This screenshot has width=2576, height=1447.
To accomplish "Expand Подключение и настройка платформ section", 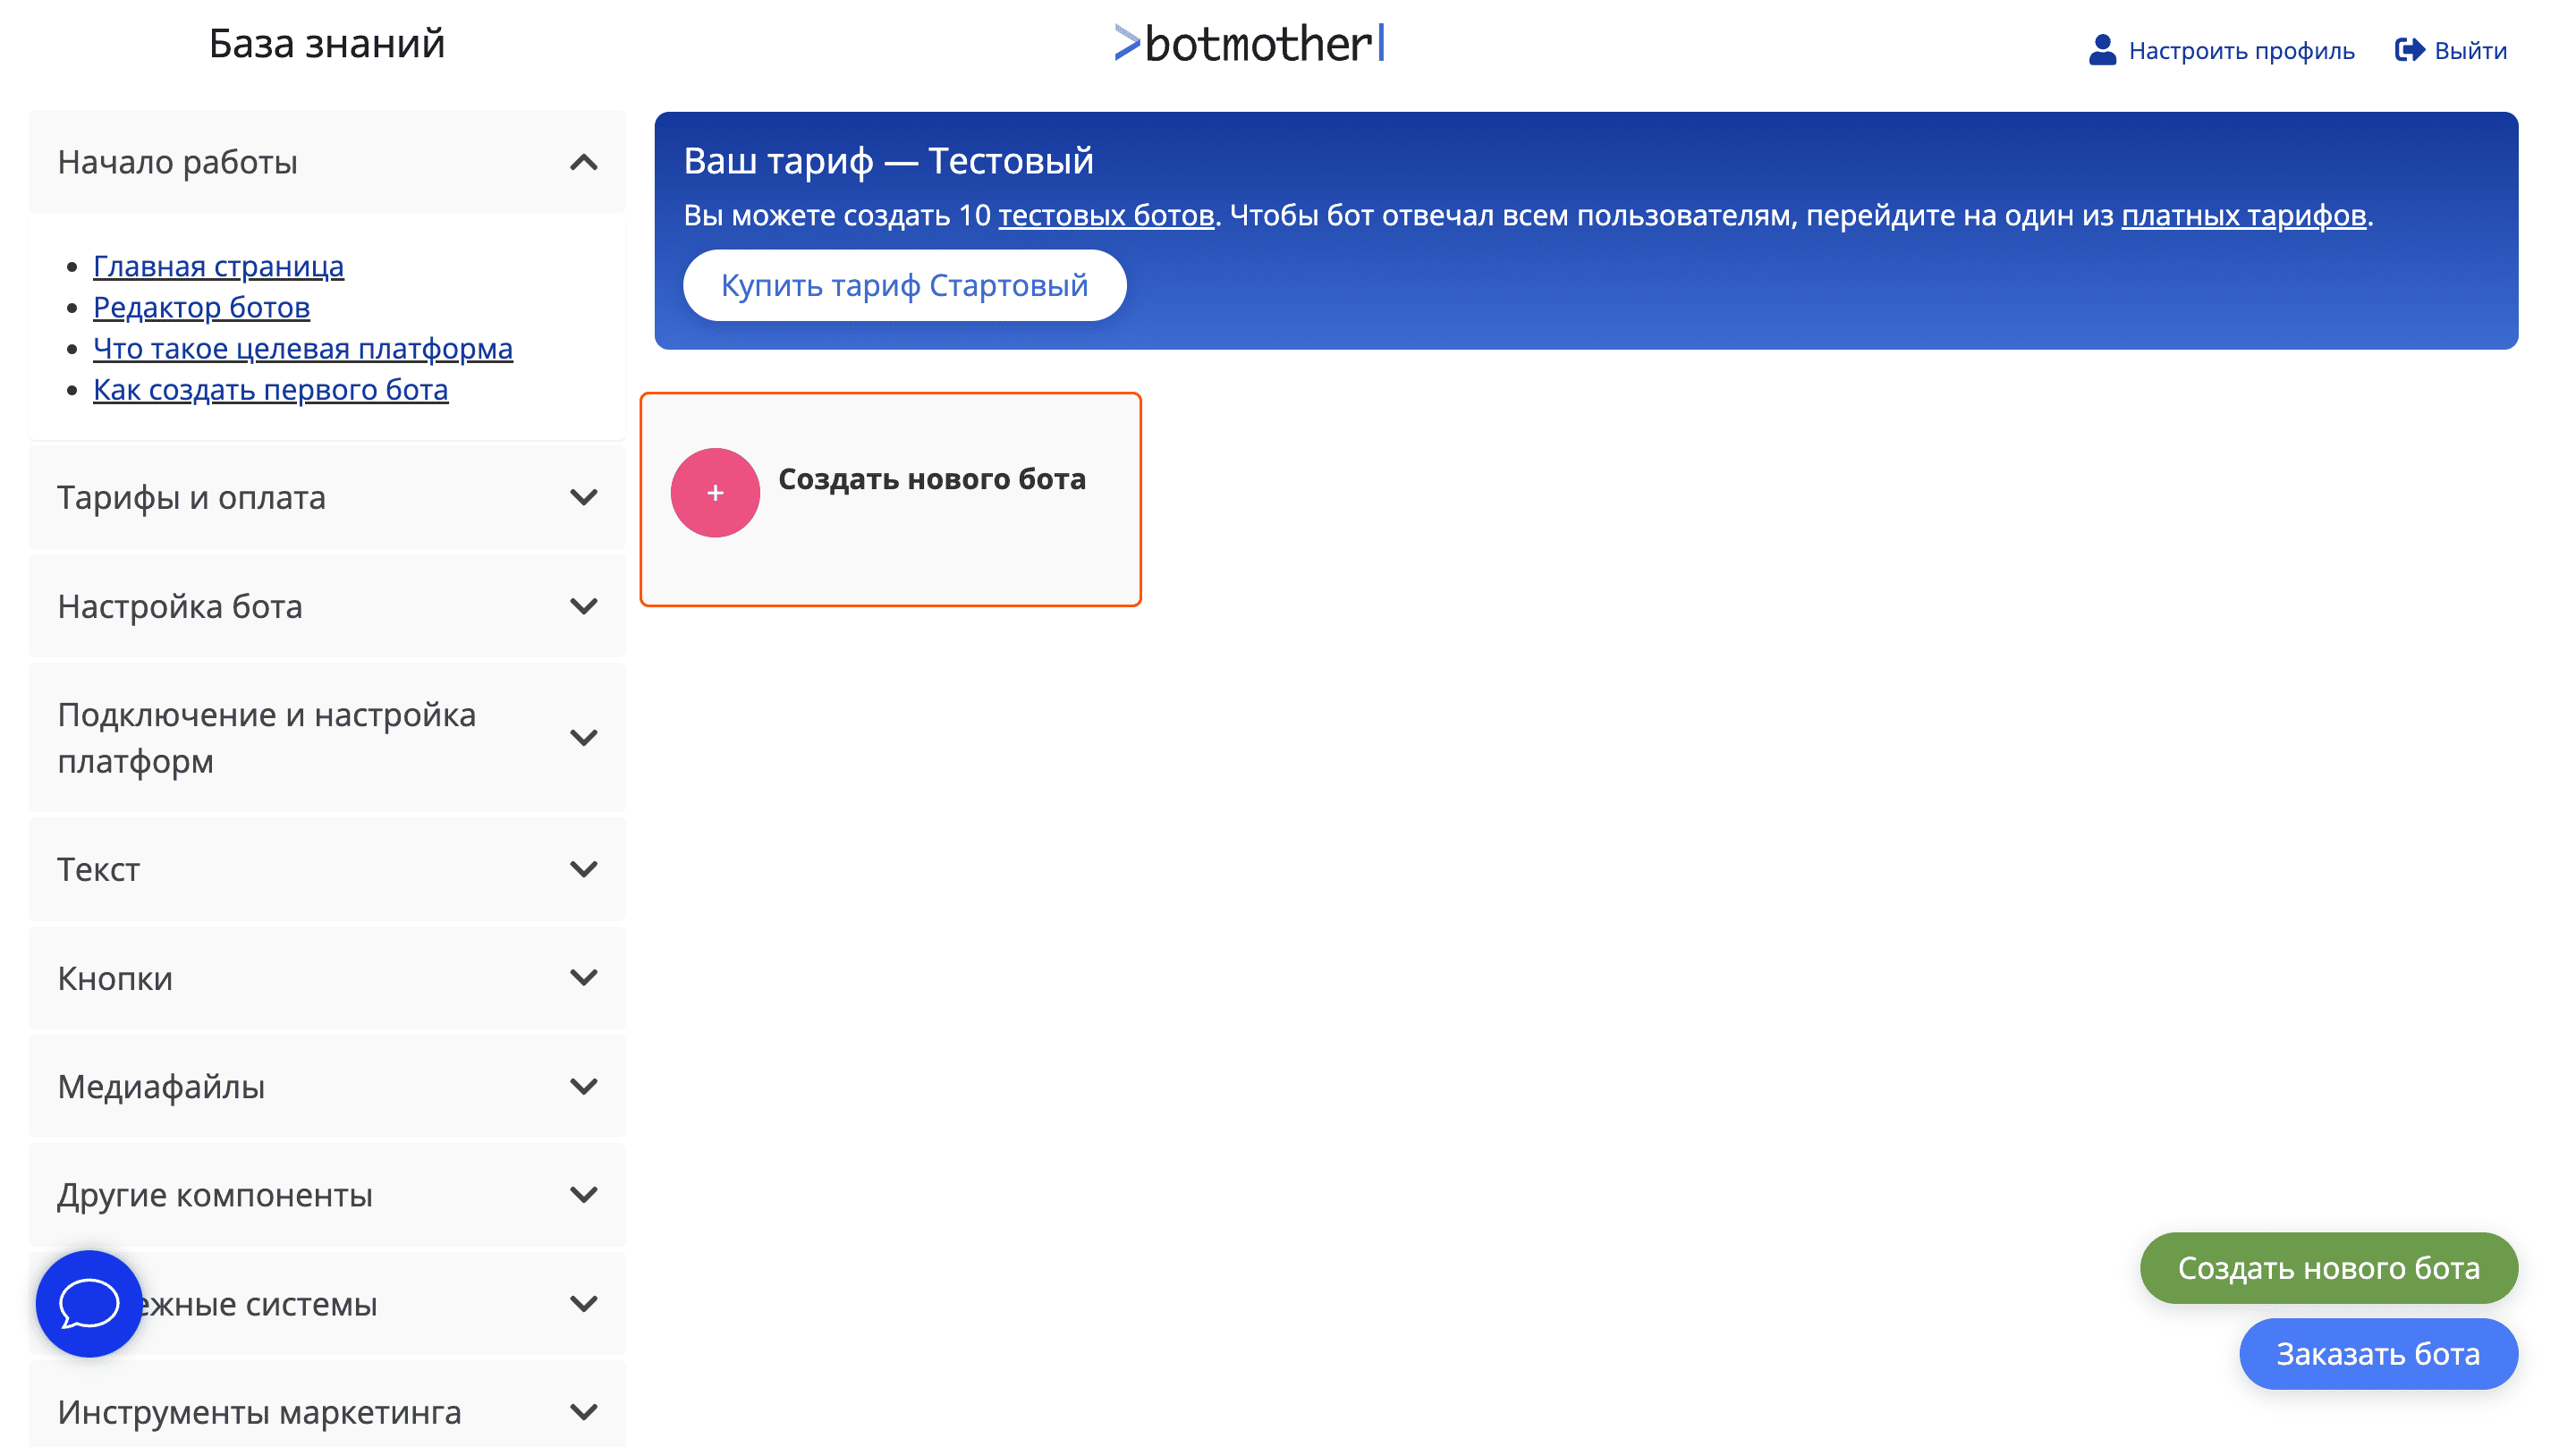I will pyautogui.click(x=583, y=737).
